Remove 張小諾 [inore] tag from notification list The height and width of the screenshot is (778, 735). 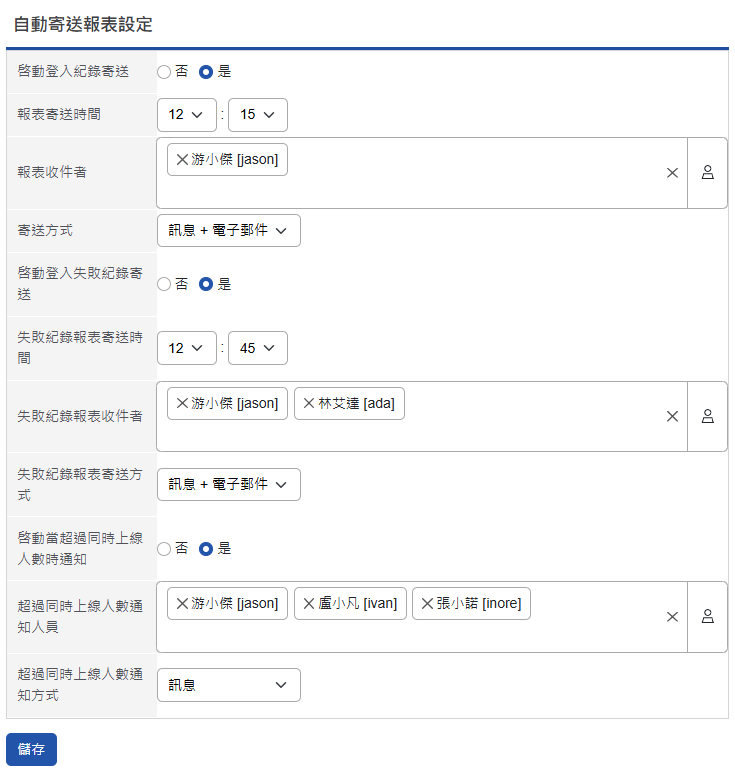coord(427,603)
